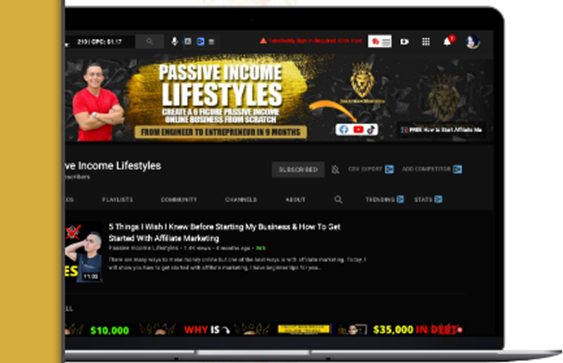Switch to the CHANNELS tab
This screenshot has height=363, width=563.
point(241,200)
